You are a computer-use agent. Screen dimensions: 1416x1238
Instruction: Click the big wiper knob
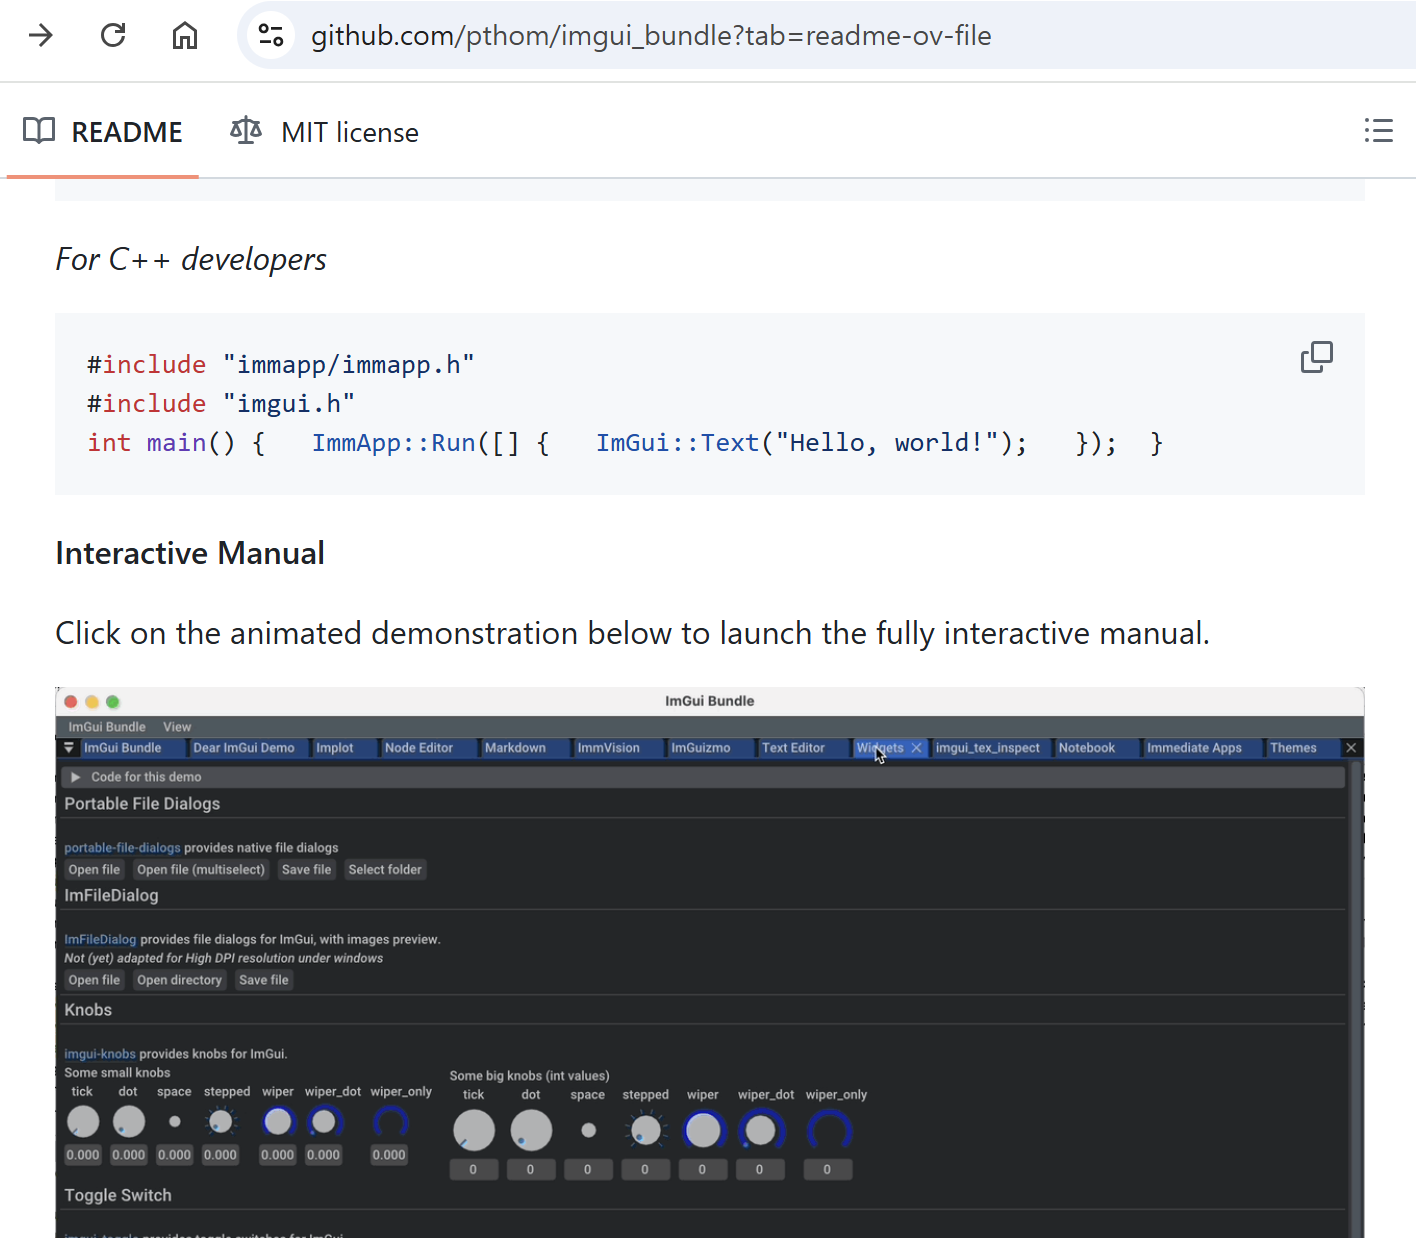703,1131
